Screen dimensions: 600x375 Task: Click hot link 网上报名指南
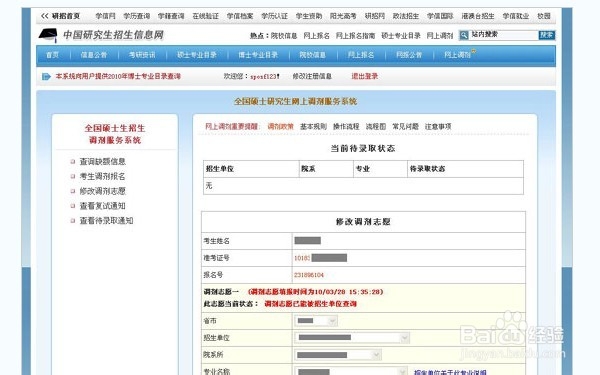pyautogui.click(x=355, y=36)
